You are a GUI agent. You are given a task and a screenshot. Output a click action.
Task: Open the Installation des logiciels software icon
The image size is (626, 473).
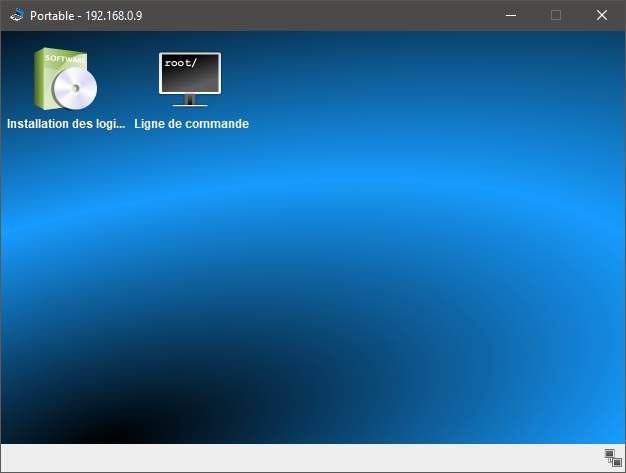point(65,80)
